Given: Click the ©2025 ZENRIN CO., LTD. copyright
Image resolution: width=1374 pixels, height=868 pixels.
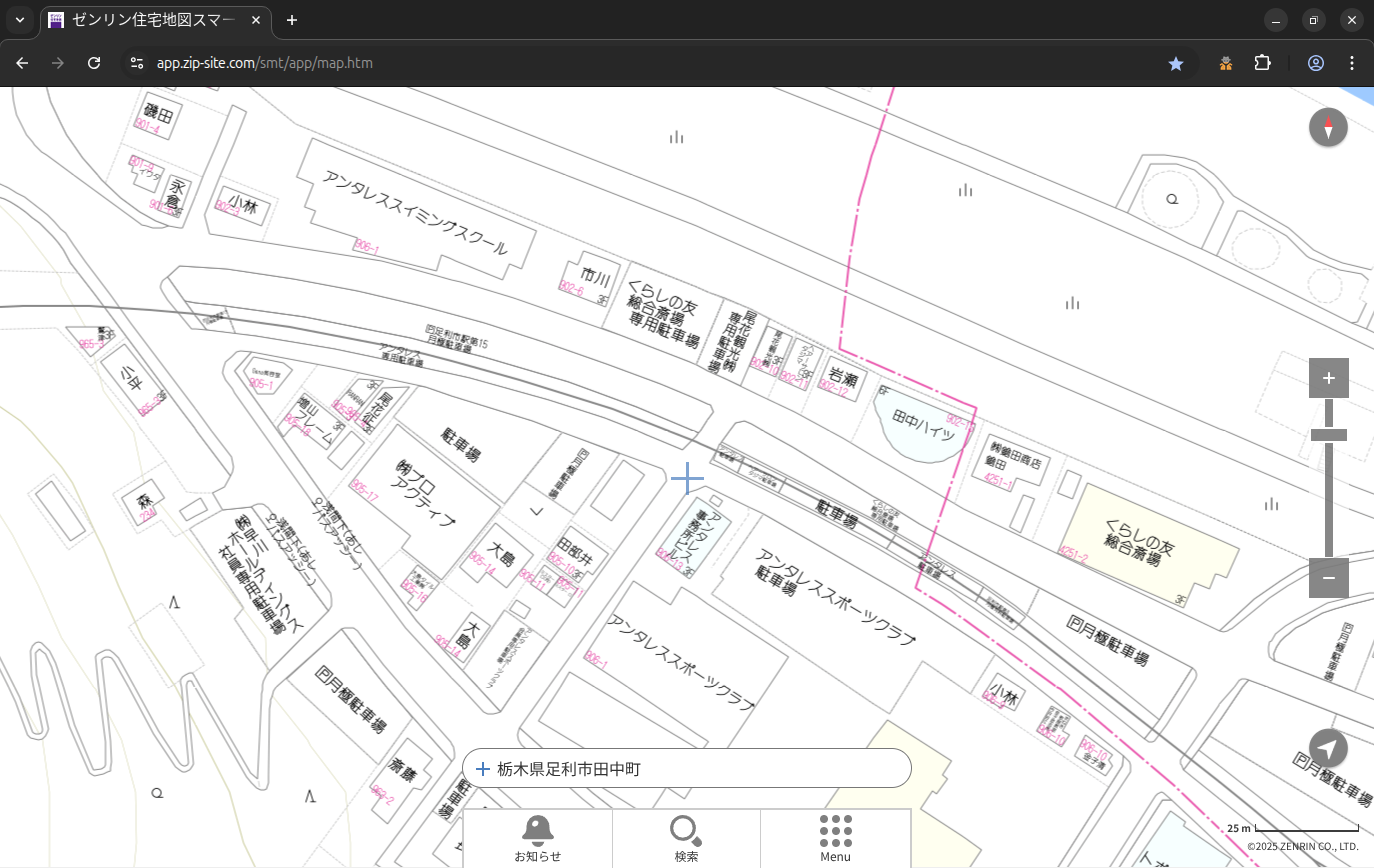Looking at the screenshot, I should tap(1302, 846).
